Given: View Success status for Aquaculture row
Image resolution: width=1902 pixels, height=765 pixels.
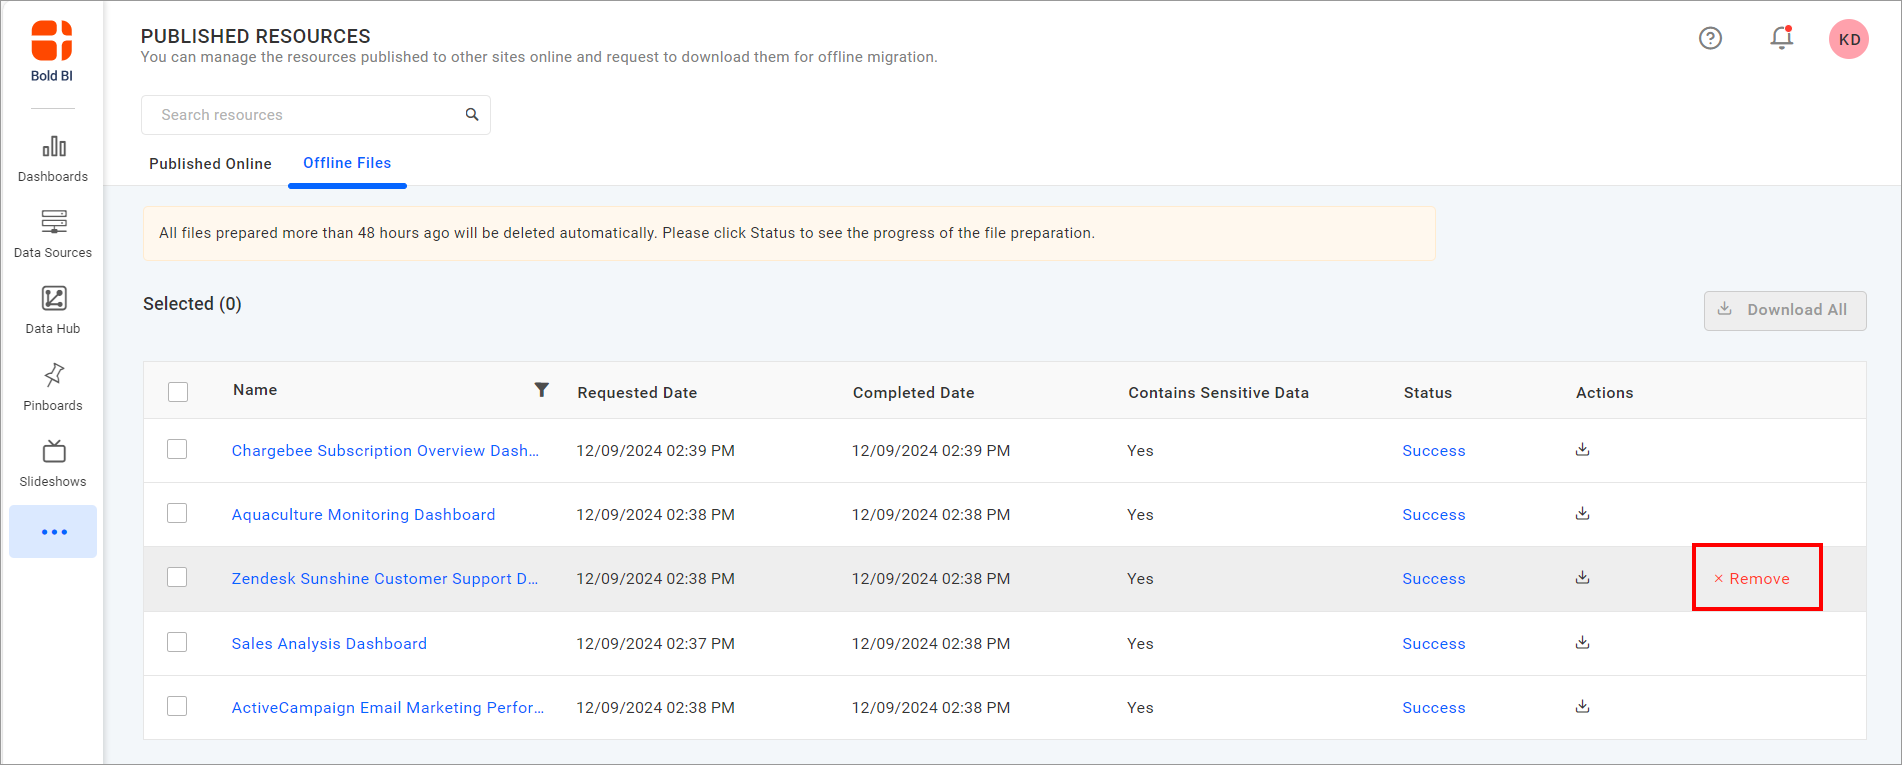Looking at the screenshot, I should point(1433,515).
